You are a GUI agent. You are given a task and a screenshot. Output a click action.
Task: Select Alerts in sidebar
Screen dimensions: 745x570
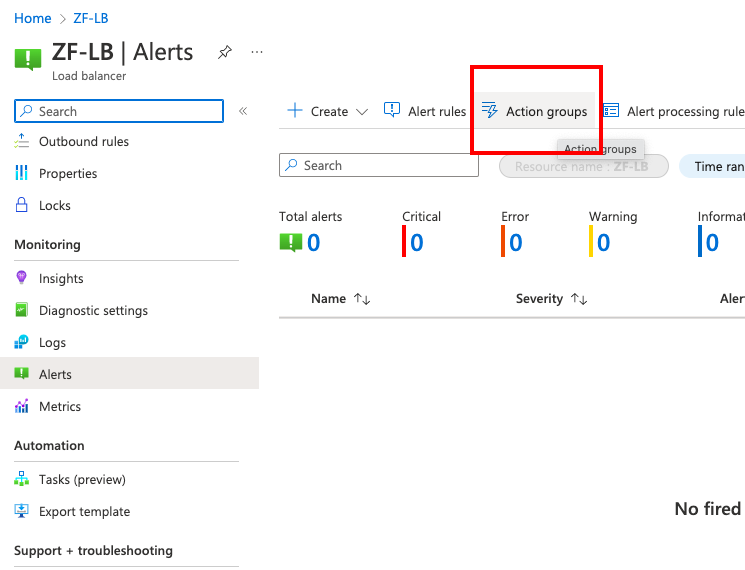129,374
